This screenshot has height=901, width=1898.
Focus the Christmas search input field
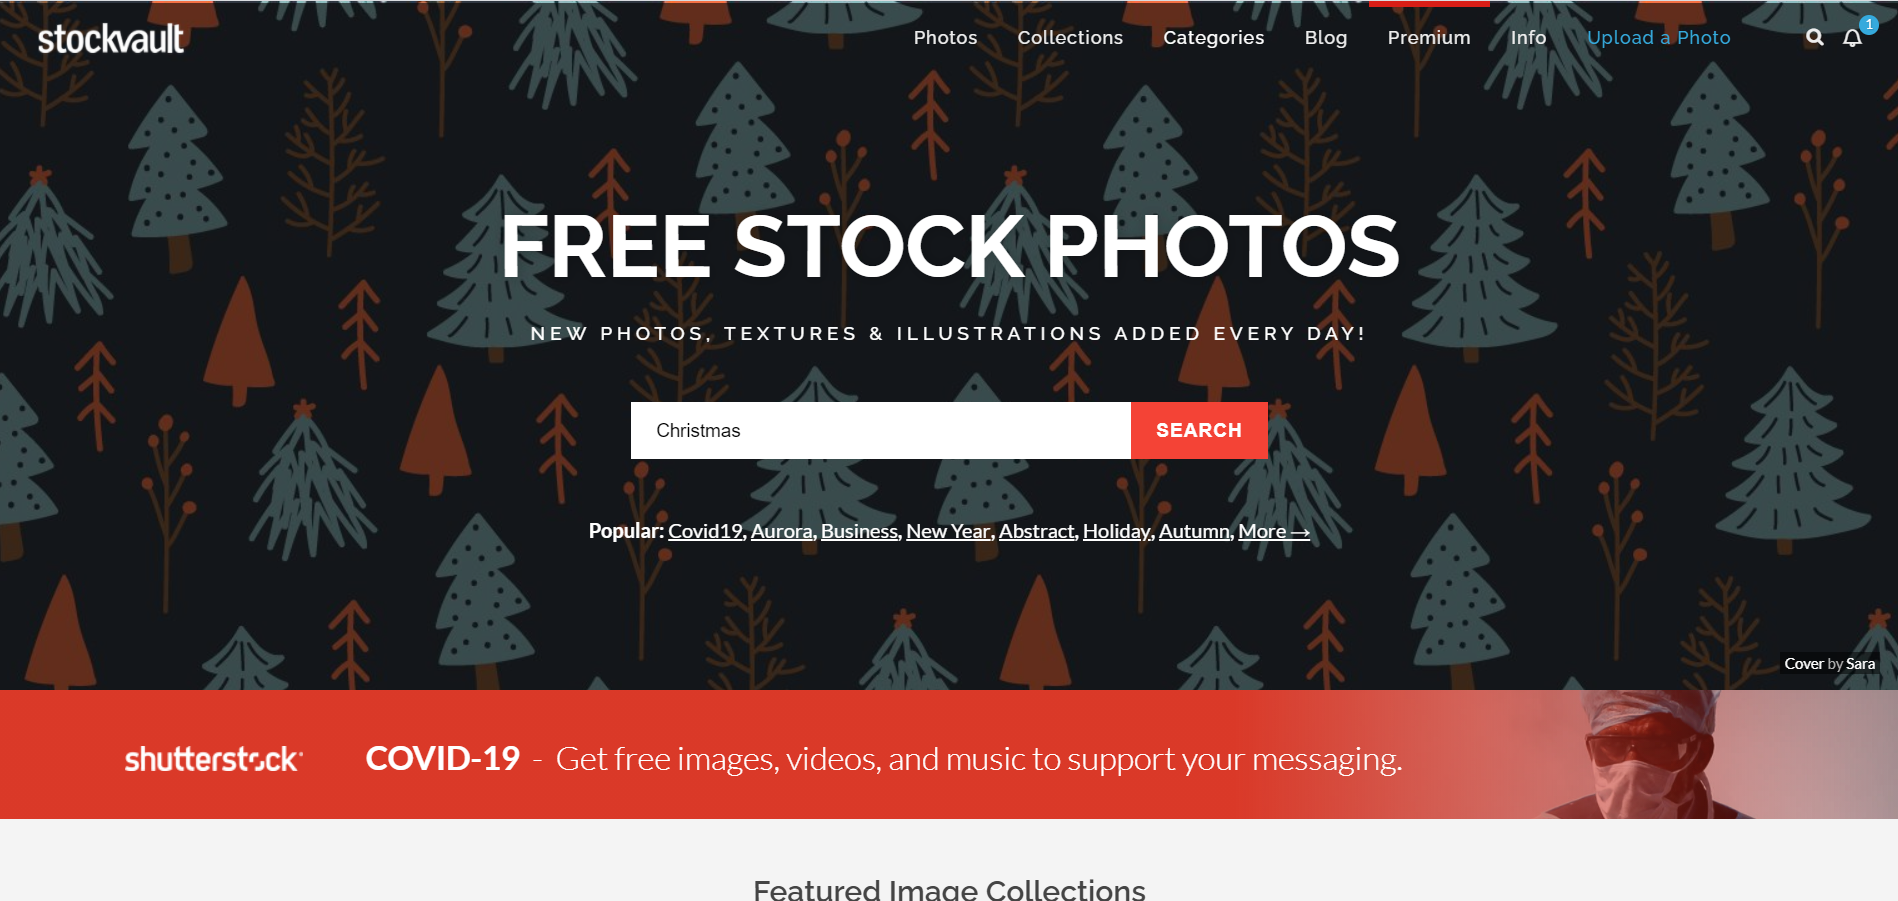pos(881,431)
